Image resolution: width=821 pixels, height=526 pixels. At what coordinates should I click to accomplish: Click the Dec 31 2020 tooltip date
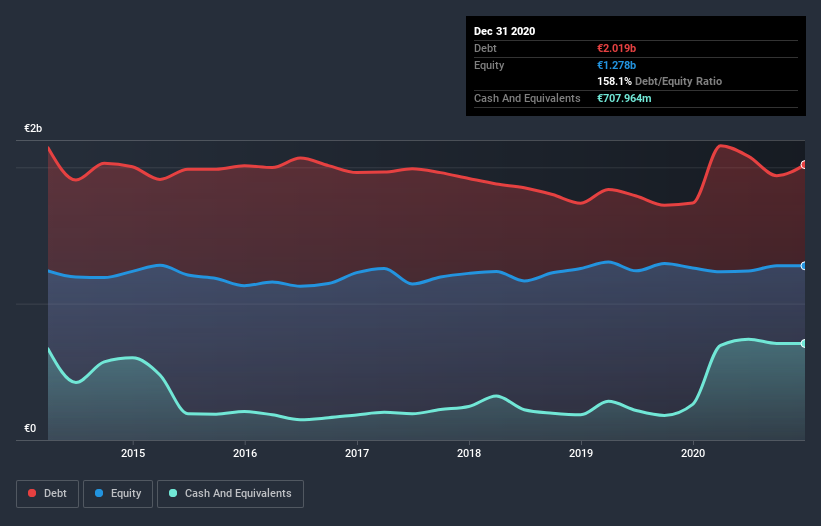(505, 31)
